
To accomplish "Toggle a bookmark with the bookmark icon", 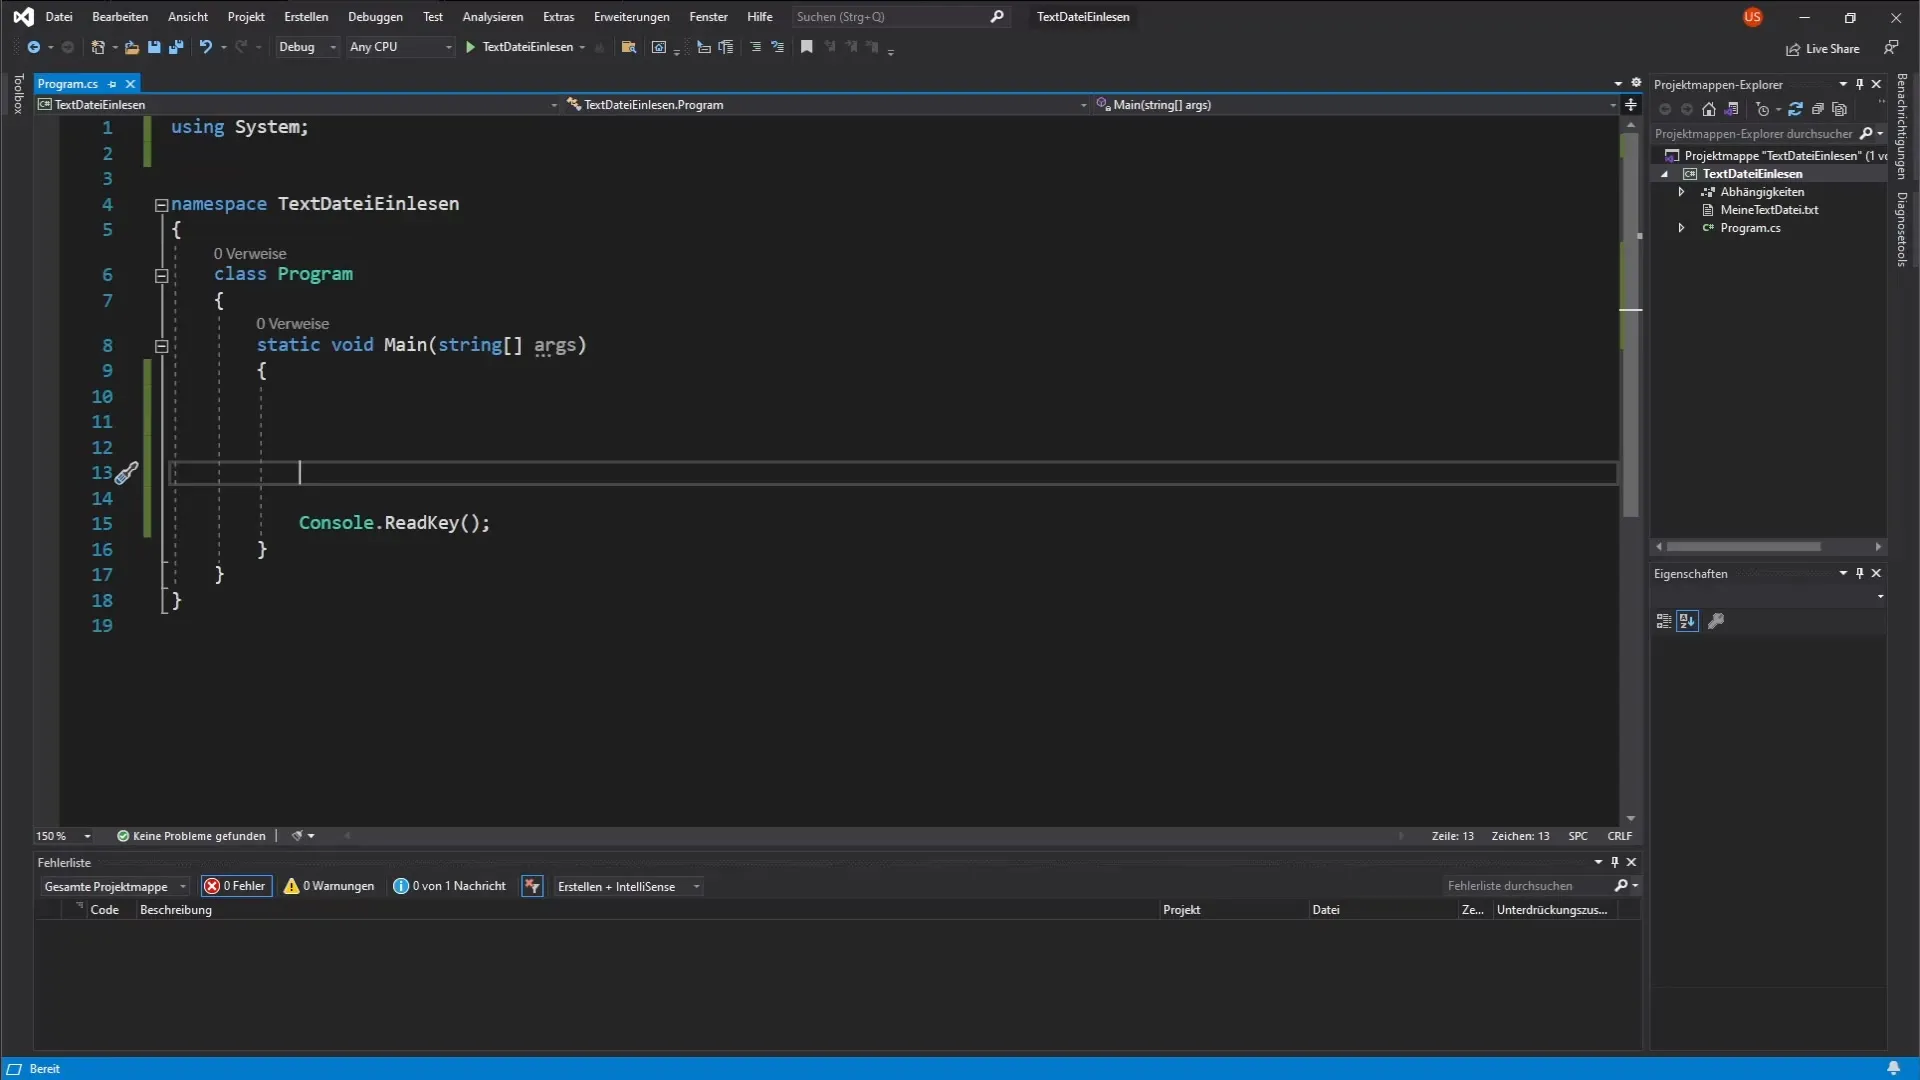I will (806, 47).
